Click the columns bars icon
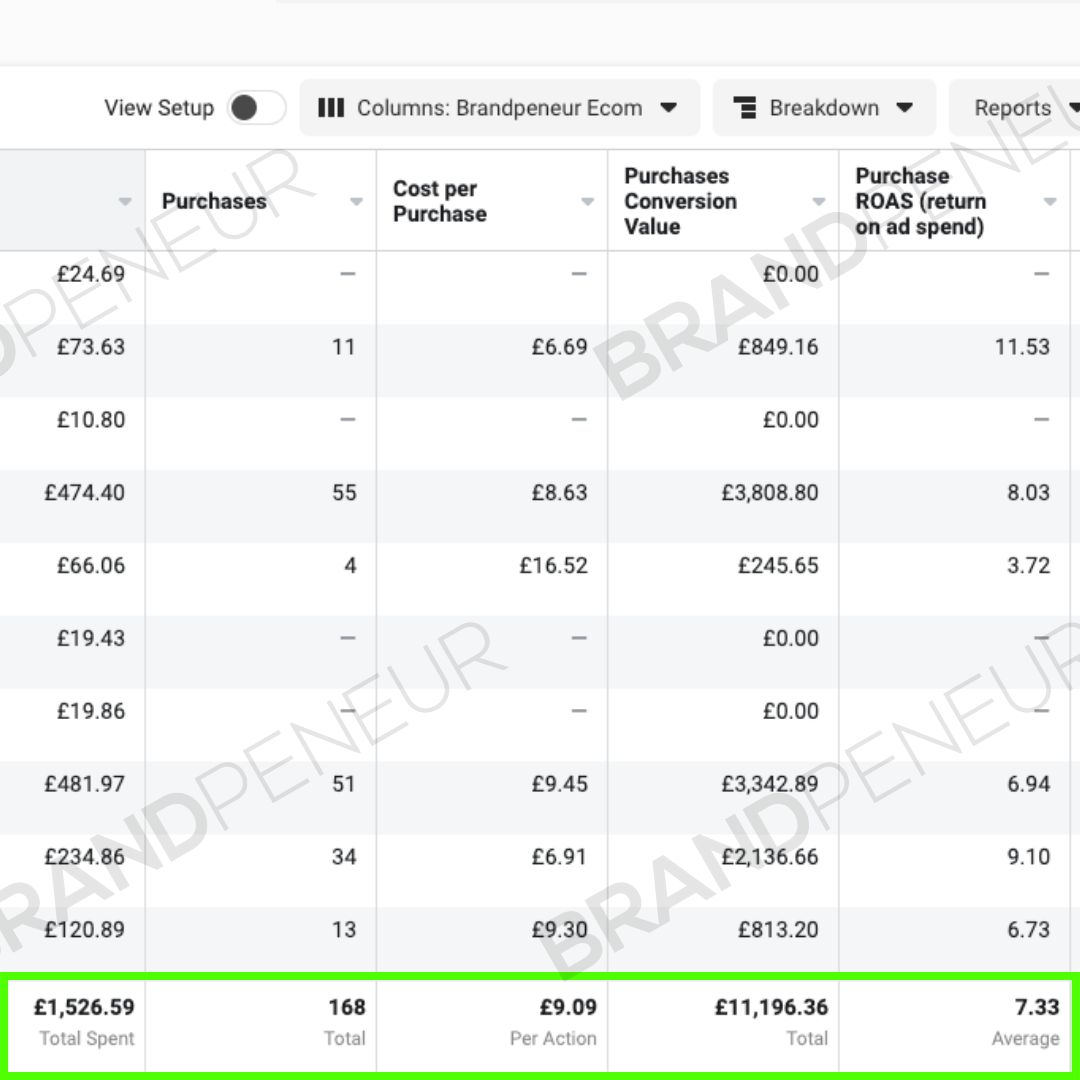 pyautogui.click(x=331, y=108)
